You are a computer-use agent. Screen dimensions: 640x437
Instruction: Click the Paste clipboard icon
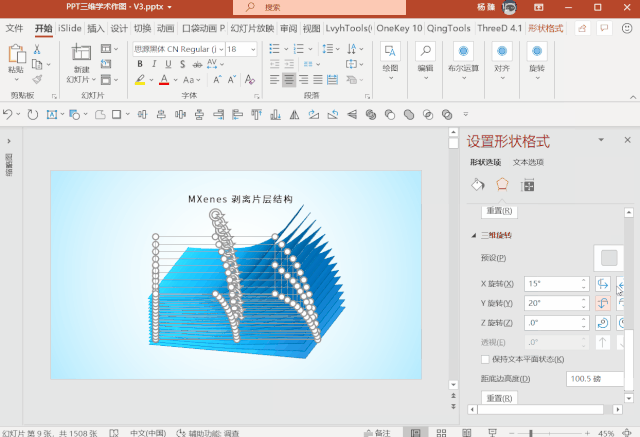click(16, 54)
